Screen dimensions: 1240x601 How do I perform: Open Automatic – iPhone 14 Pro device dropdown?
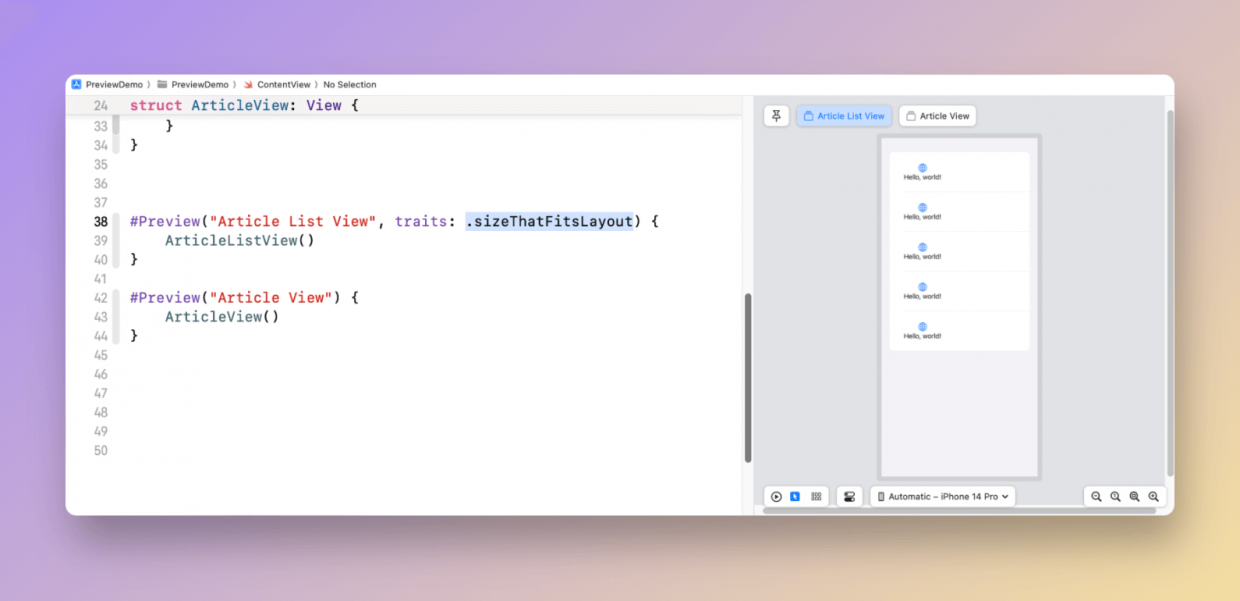click(943, 496)
